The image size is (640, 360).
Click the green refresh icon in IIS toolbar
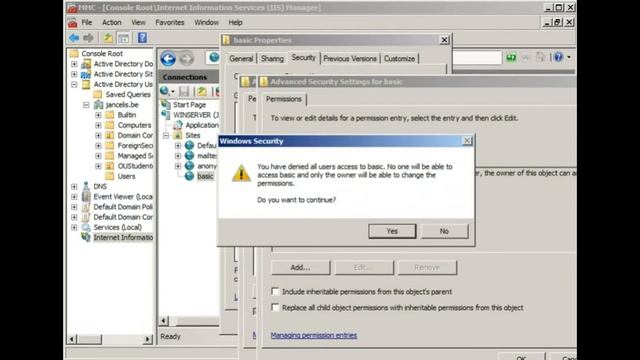tap(511, 58)
